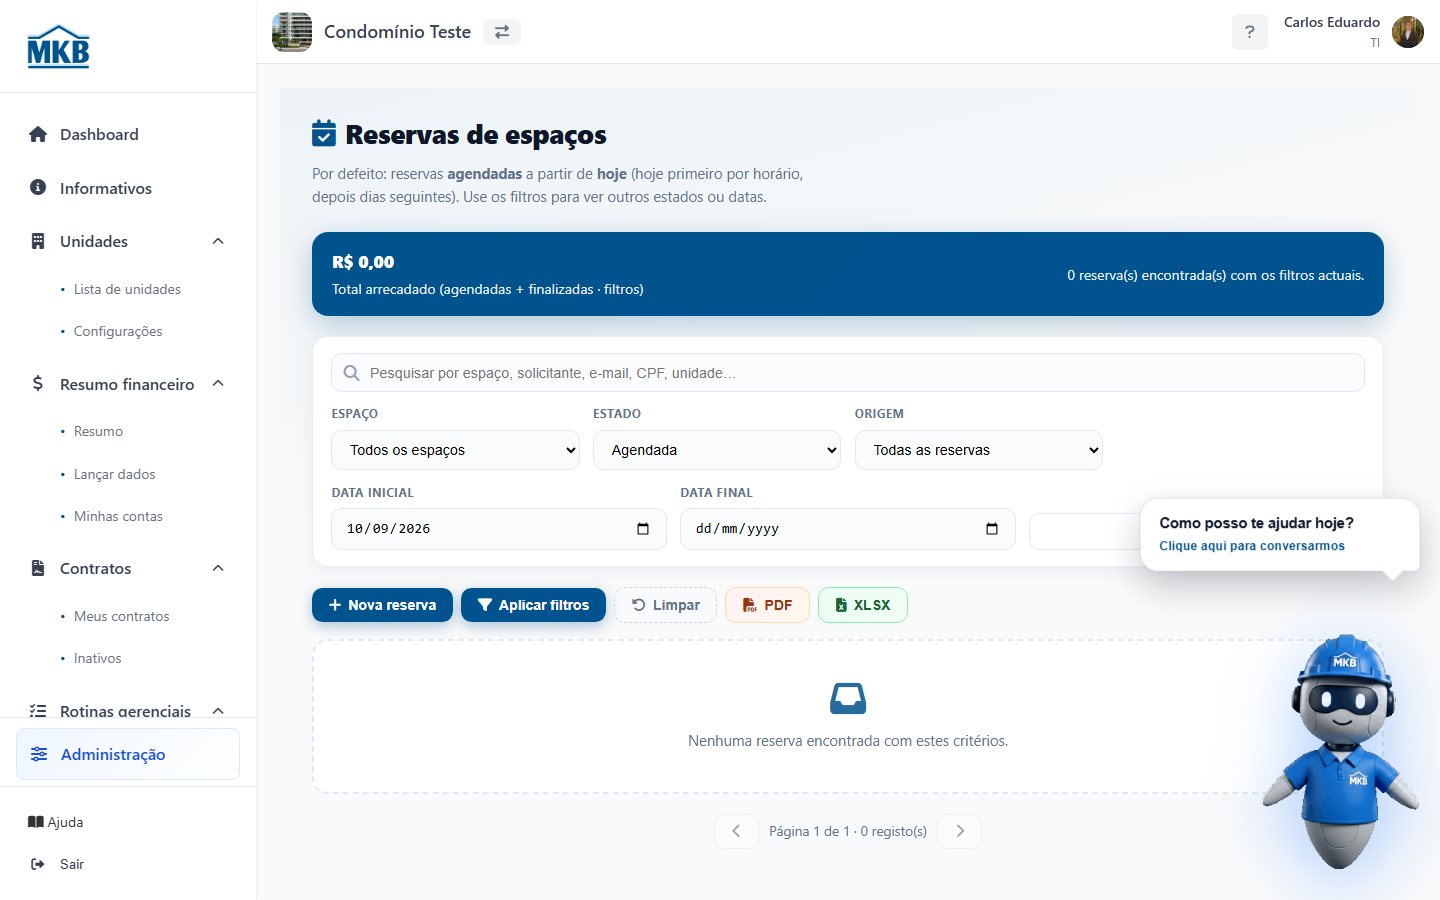The height and width of the screenshot is (900, 1440).
Task: Go to the previous page of results
Action: click(736, 831)
